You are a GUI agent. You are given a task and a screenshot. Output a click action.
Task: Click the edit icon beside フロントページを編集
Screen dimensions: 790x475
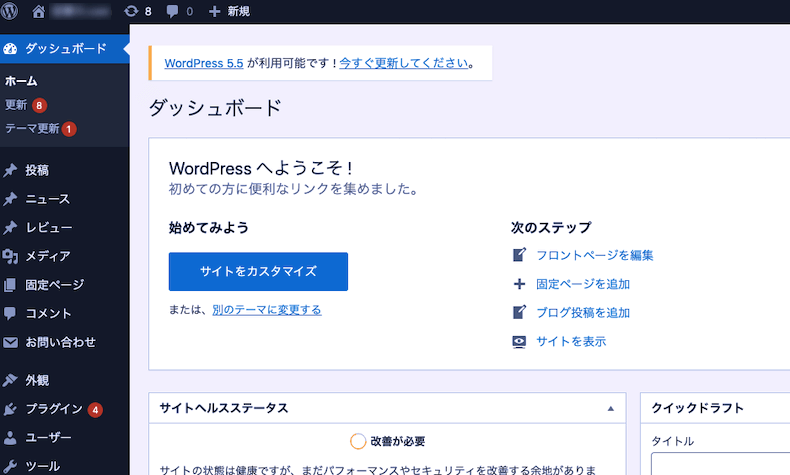tap(519, 255)
